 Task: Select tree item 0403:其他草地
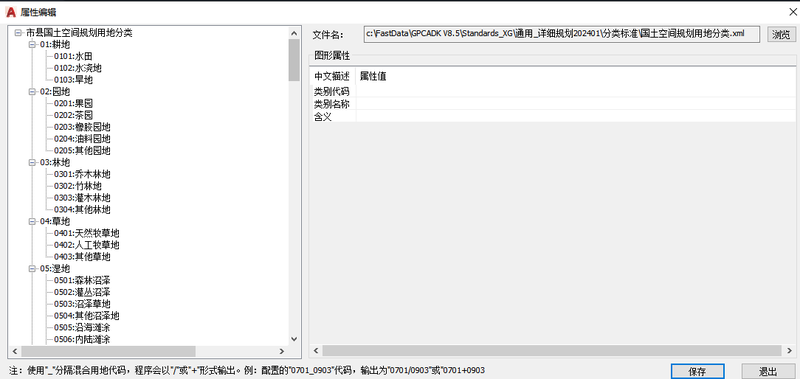pos(82,257)
